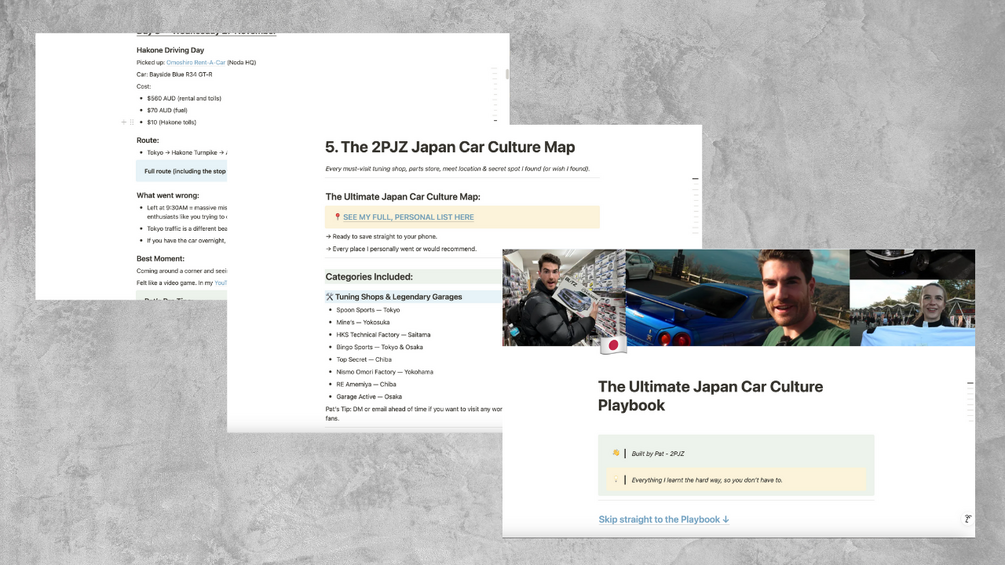This screenshot has height=565, width=1005.
Task: Click Spoon Sports — Tokyo list item
Action: click(368, 310)
